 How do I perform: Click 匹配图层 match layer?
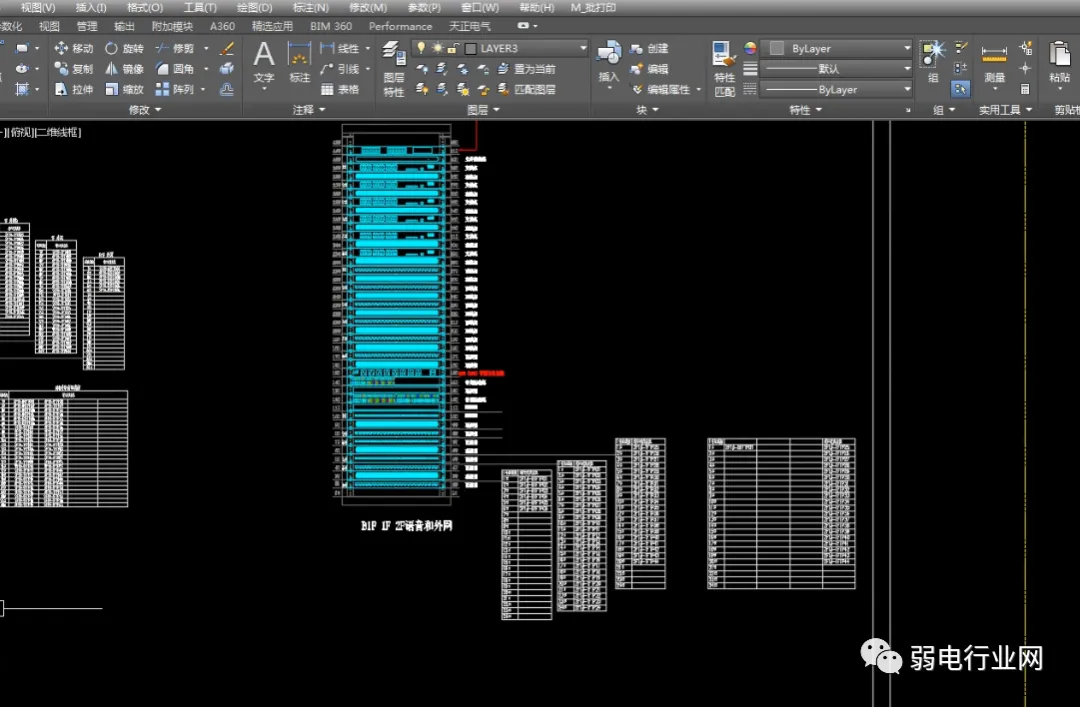tap(527, 90)
